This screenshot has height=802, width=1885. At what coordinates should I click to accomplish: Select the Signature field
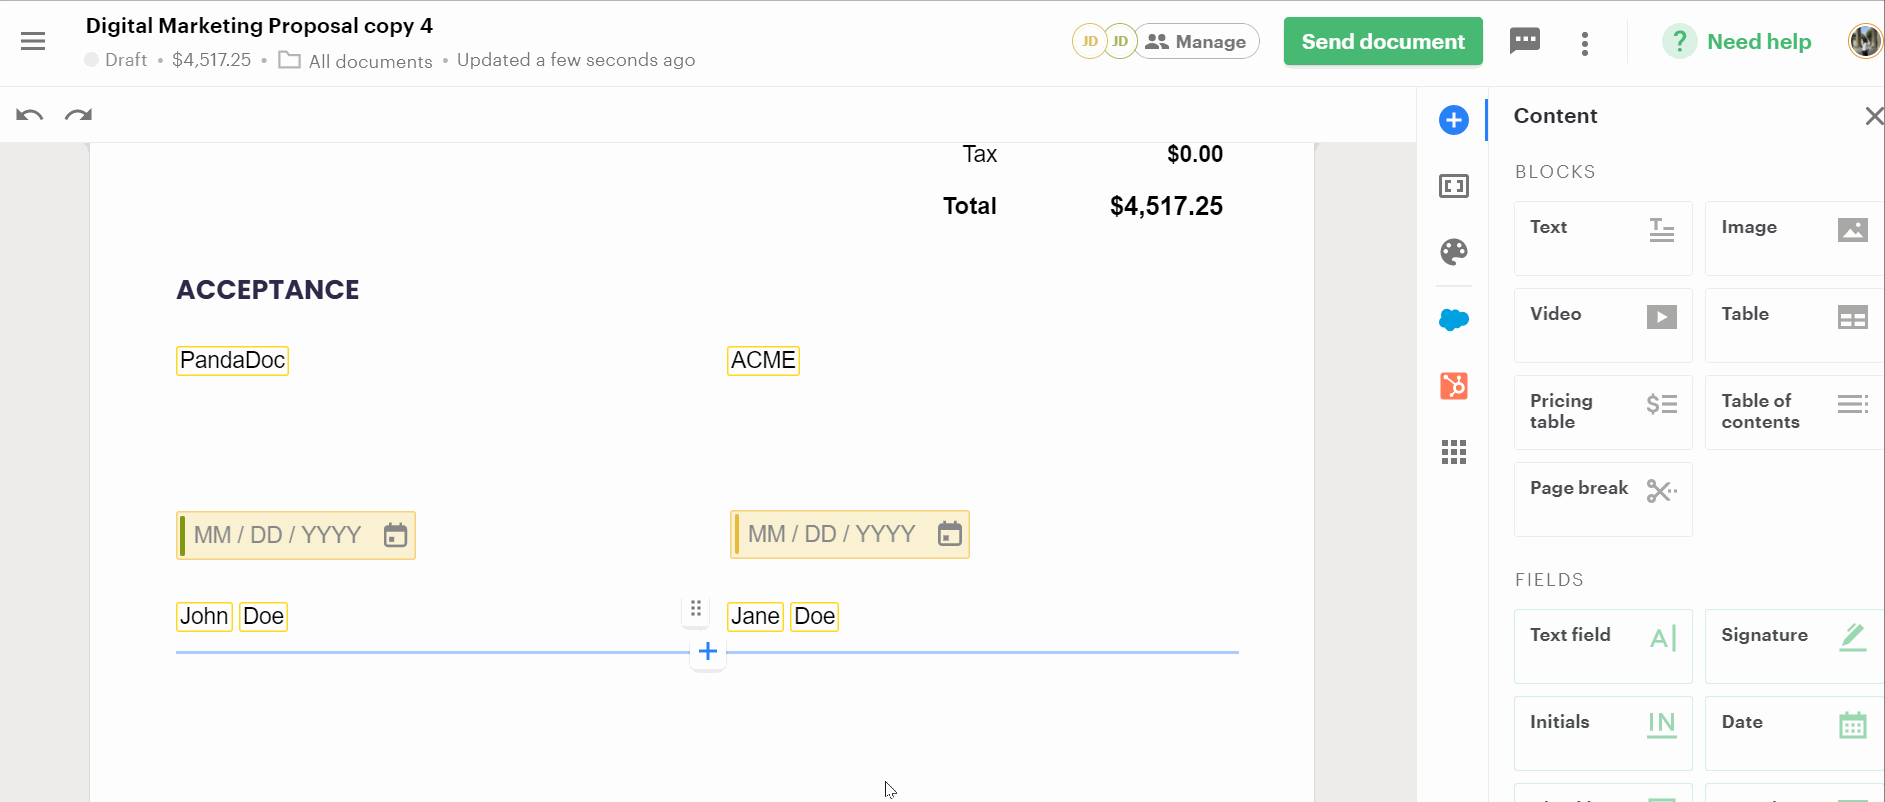coord(1794,646)
